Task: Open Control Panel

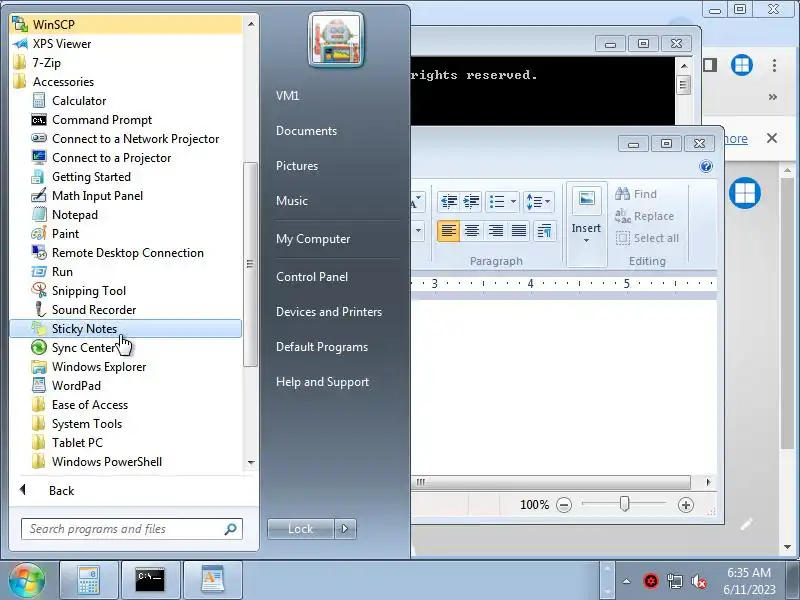Action: click(312, 277)
